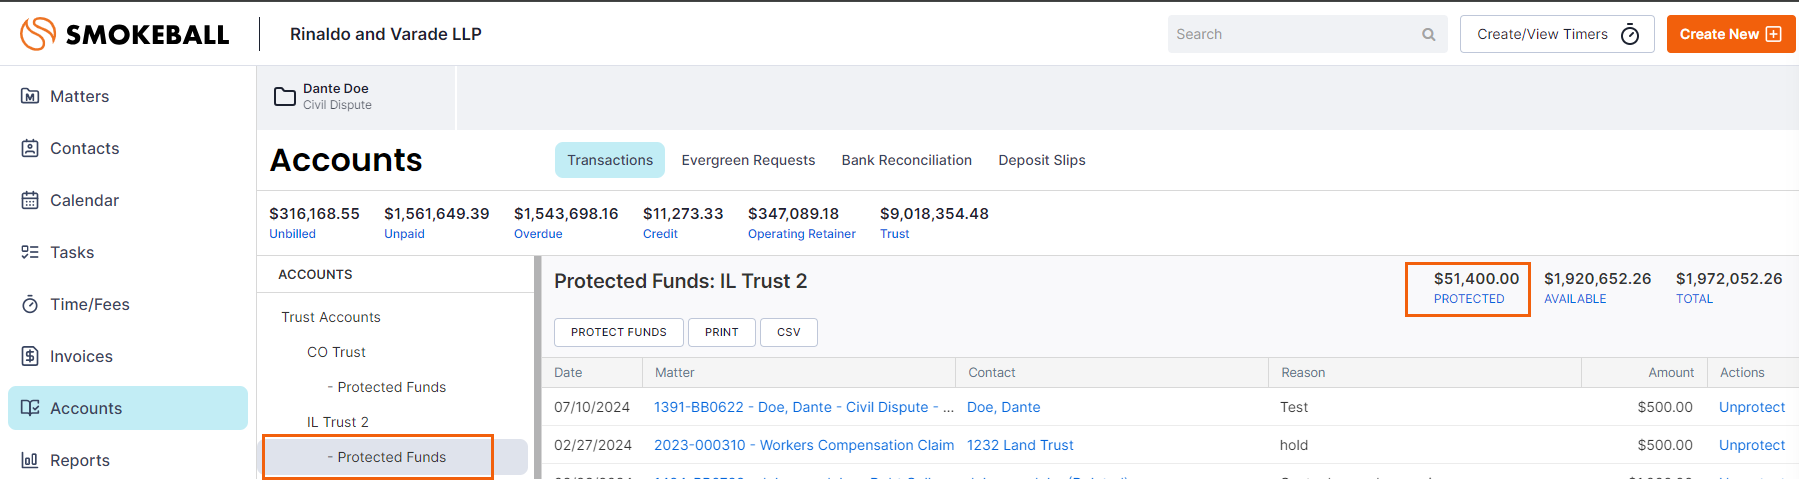Click the timer stopwatch icon
Viewport: 1799px width, 480px height.
[1630, 34]
